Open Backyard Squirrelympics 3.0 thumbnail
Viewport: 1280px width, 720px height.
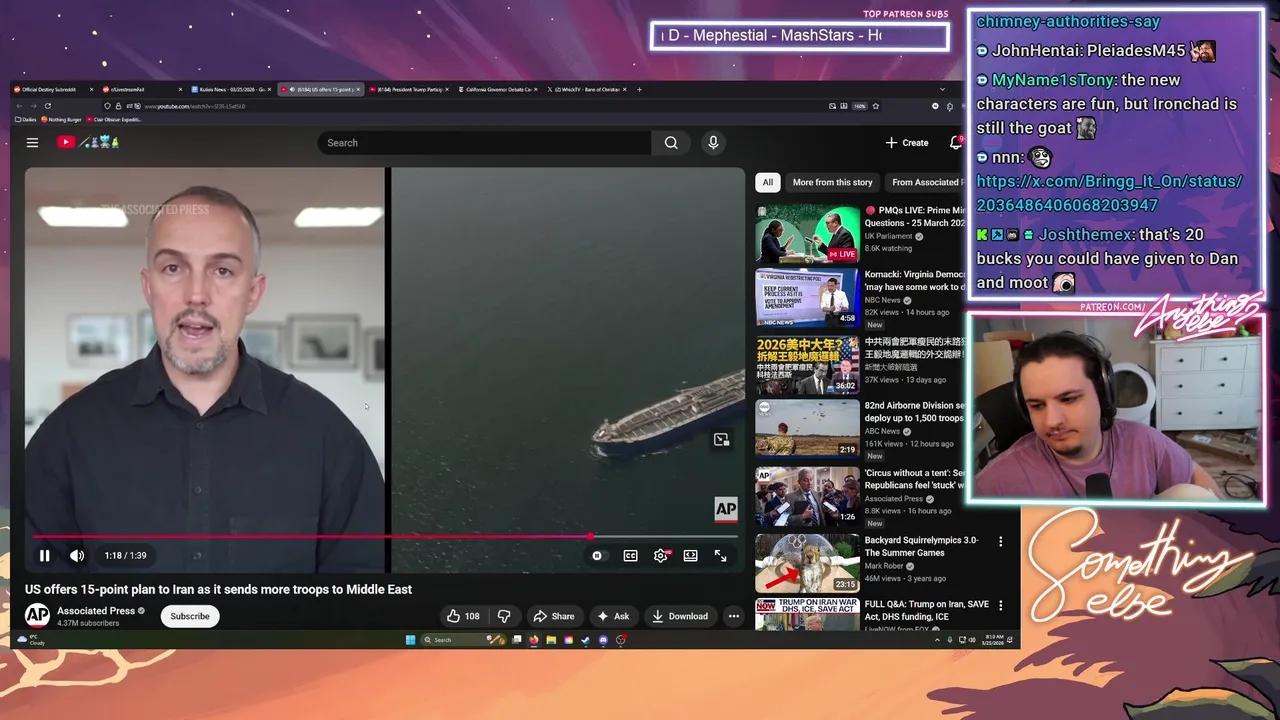tap(807, 562)
